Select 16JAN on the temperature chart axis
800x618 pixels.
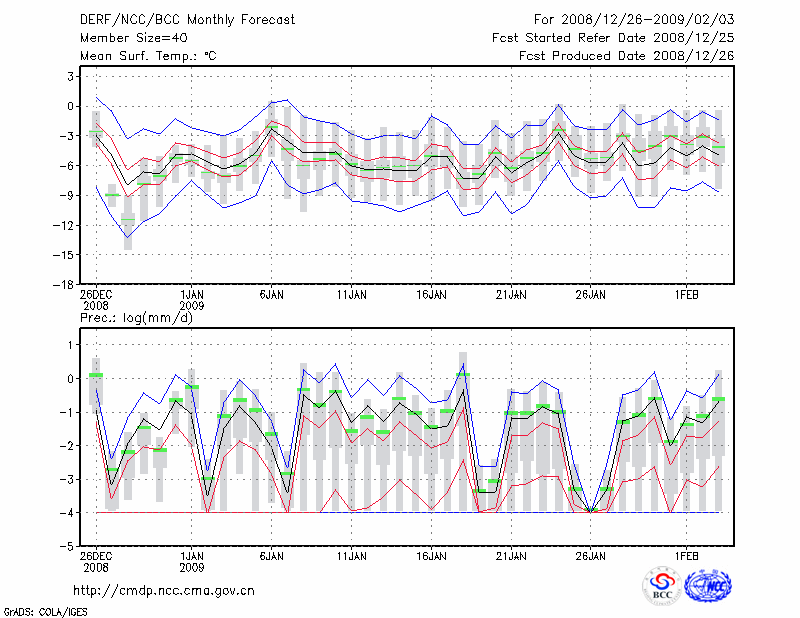click(x=431, y=295)
